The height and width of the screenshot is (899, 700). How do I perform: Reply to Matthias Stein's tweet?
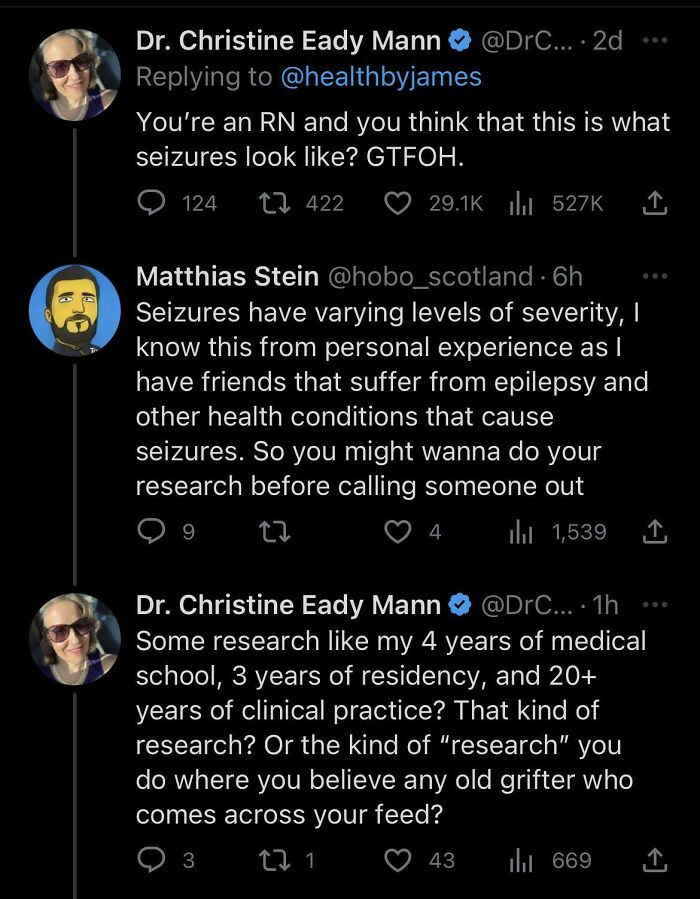(x=152, y=531)
